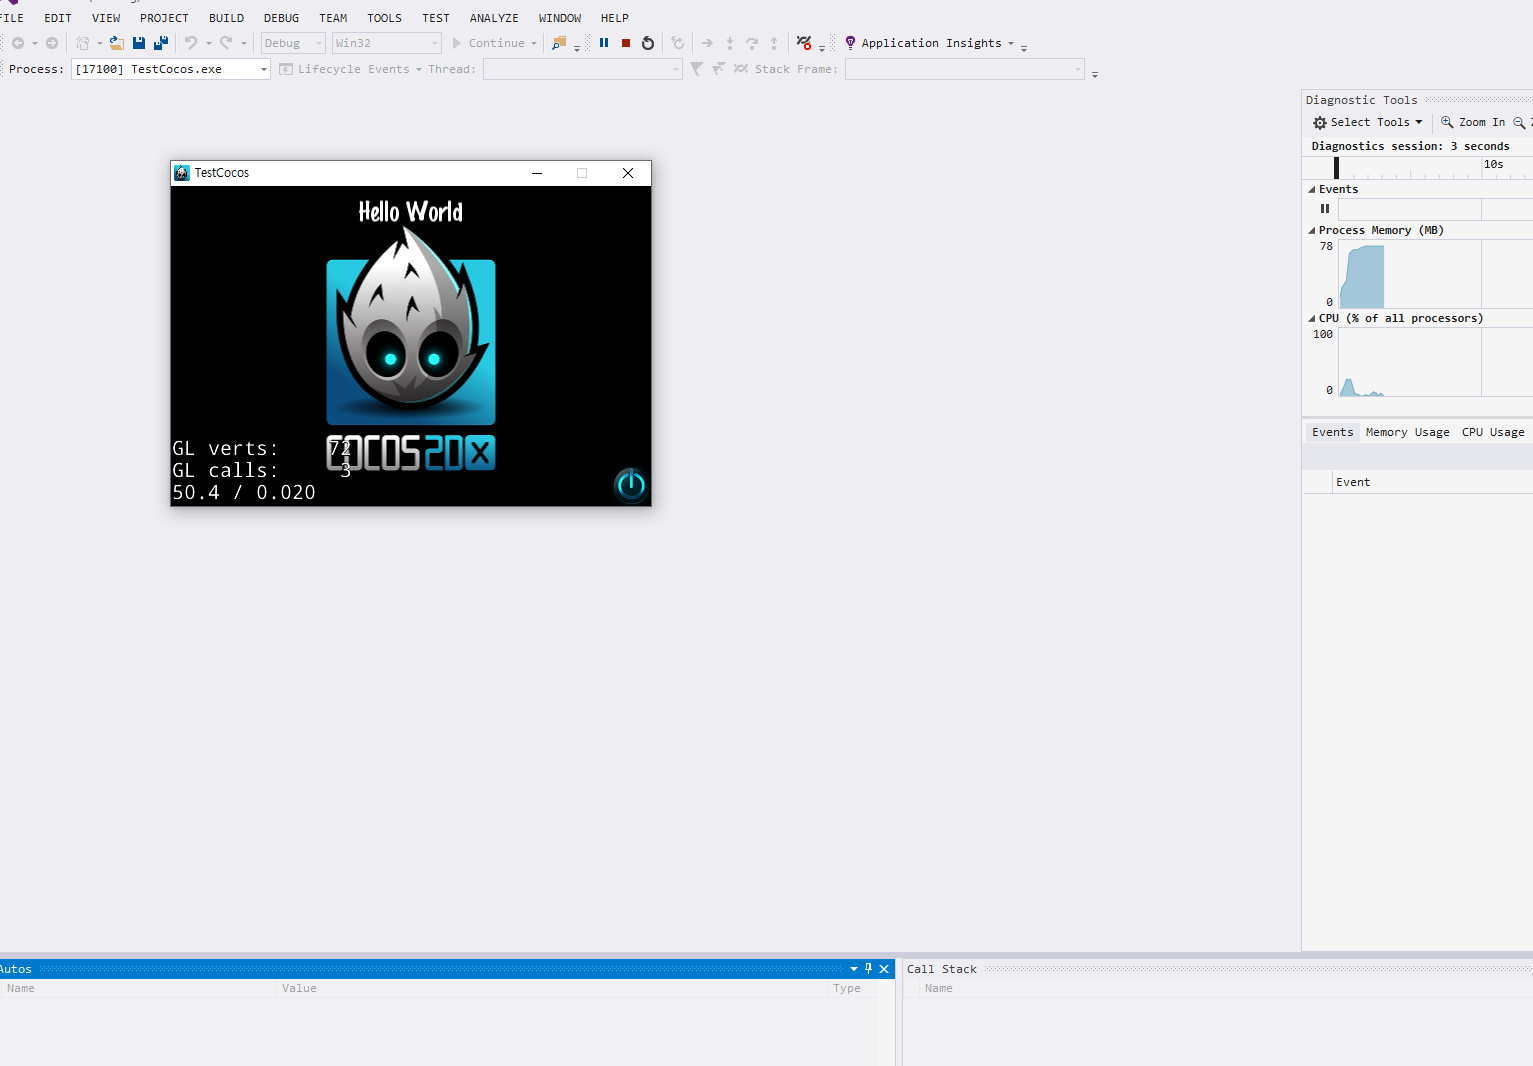Screen dimensions: 1533x1066
Task: Click the Event column header in Diagnostic Tools
Action: click(1432, 482)
